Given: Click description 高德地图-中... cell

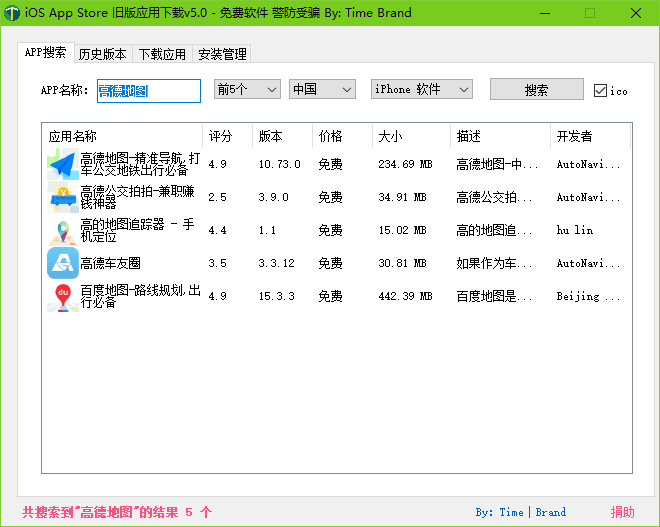Looking at the screenshot, I should pos(497,164).
